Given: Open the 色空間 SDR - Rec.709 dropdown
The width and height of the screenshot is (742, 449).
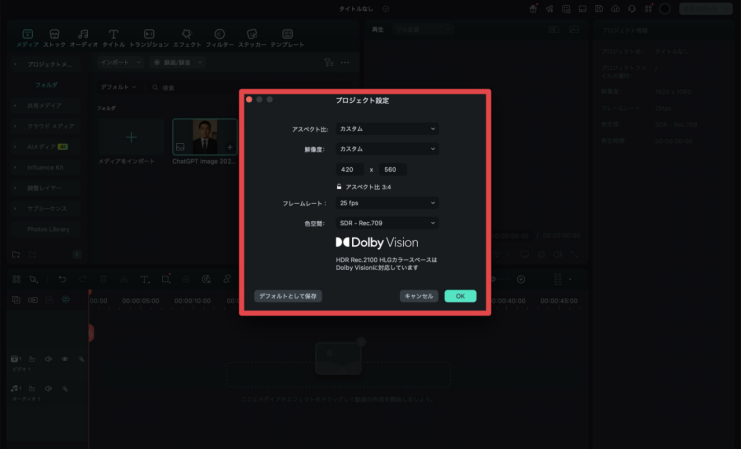Looking at the screenshot, I should (x=387, y=222).
